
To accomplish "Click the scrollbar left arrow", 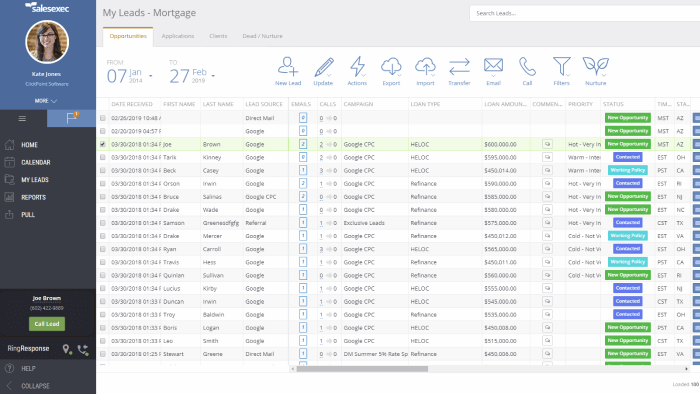I will 293,369.
